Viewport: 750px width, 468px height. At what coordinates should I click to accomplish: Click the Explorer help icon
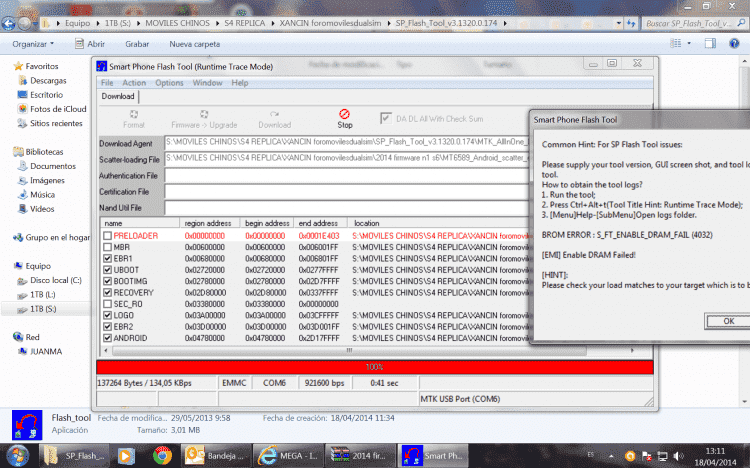[x=734, y=44]
